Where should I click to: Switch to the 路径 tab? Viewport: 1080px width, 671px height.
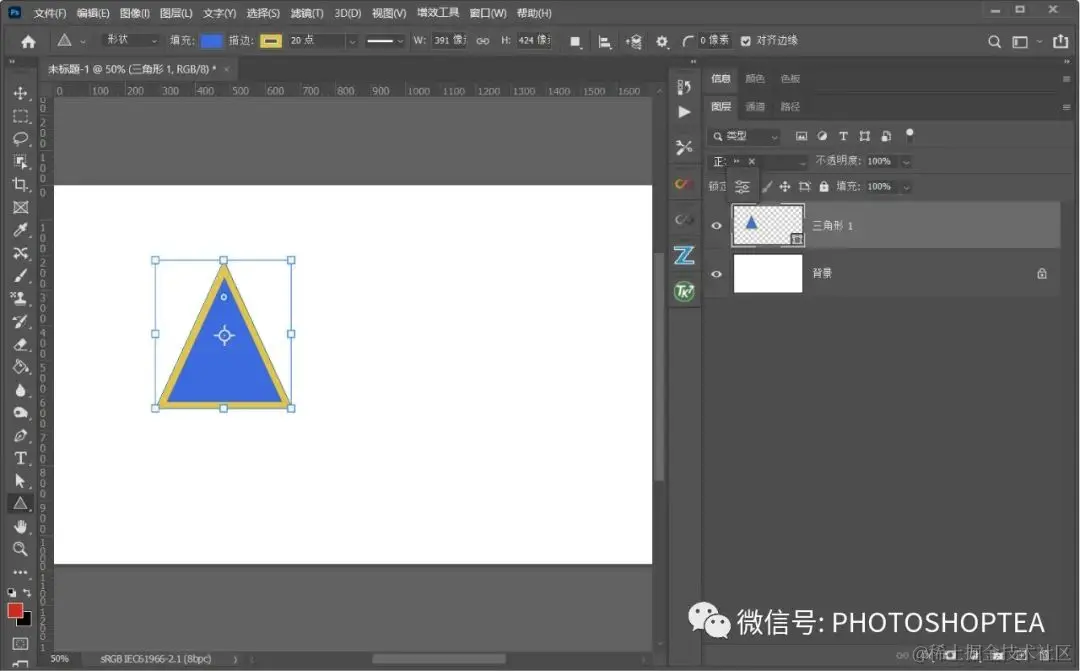790,106
